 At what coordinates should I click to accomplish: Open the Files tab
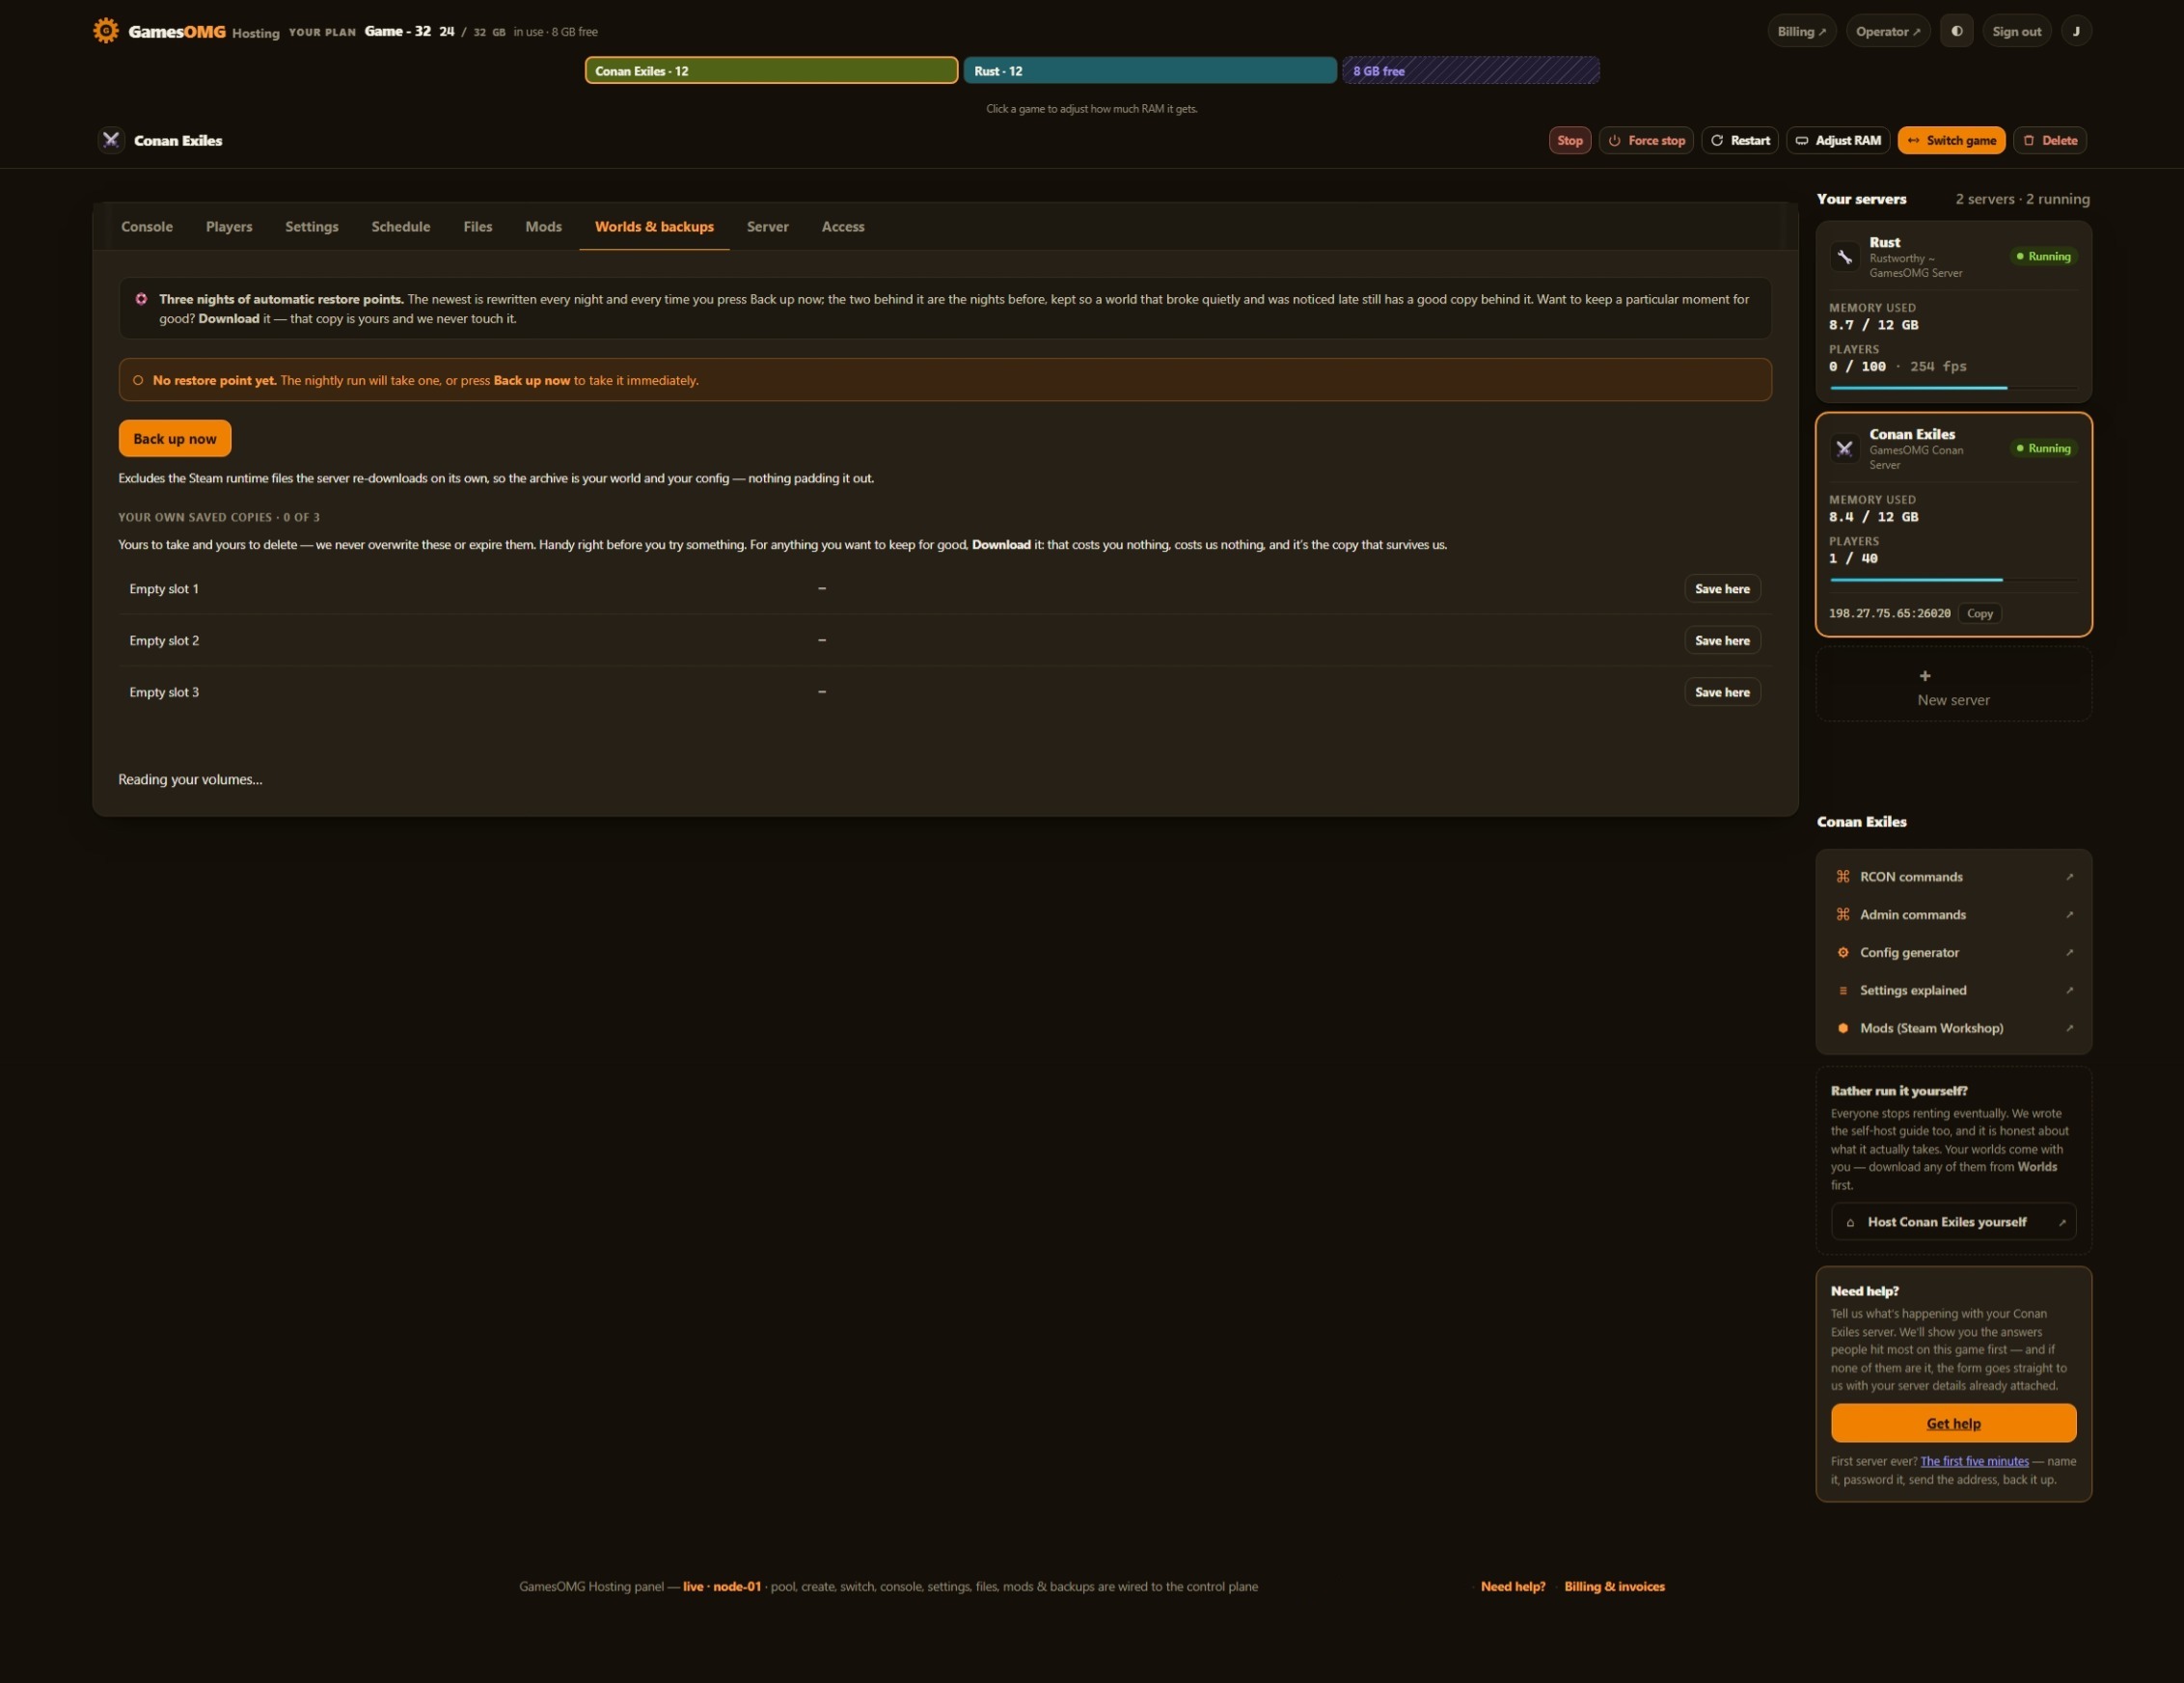pos(477,227)
